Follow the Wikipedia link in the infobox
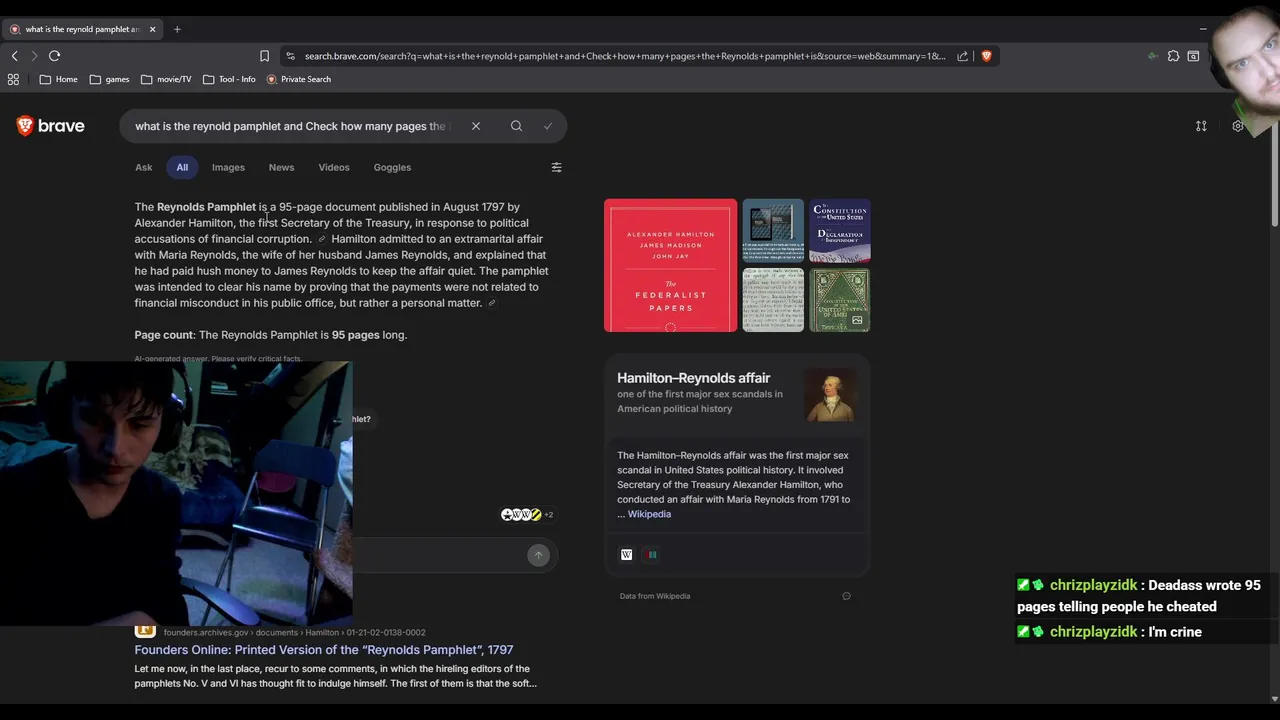The width and height of the screenshot is (1280, 720). click(x=649, y=514)
